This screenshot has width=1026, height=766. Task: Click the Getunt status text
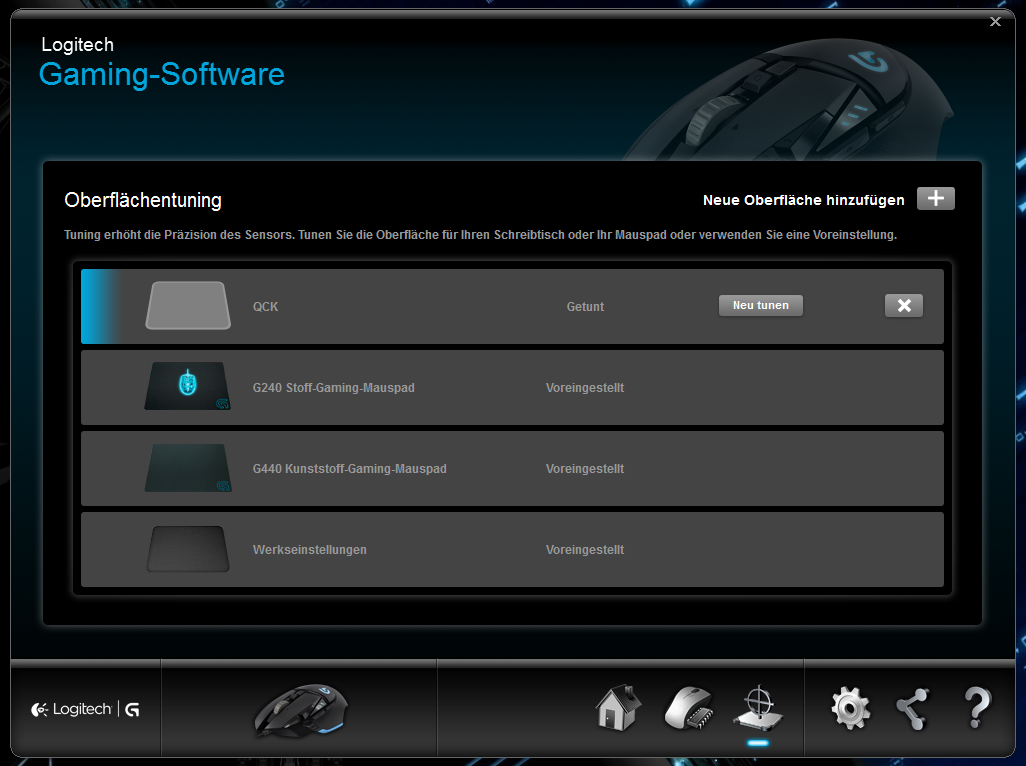585,307
